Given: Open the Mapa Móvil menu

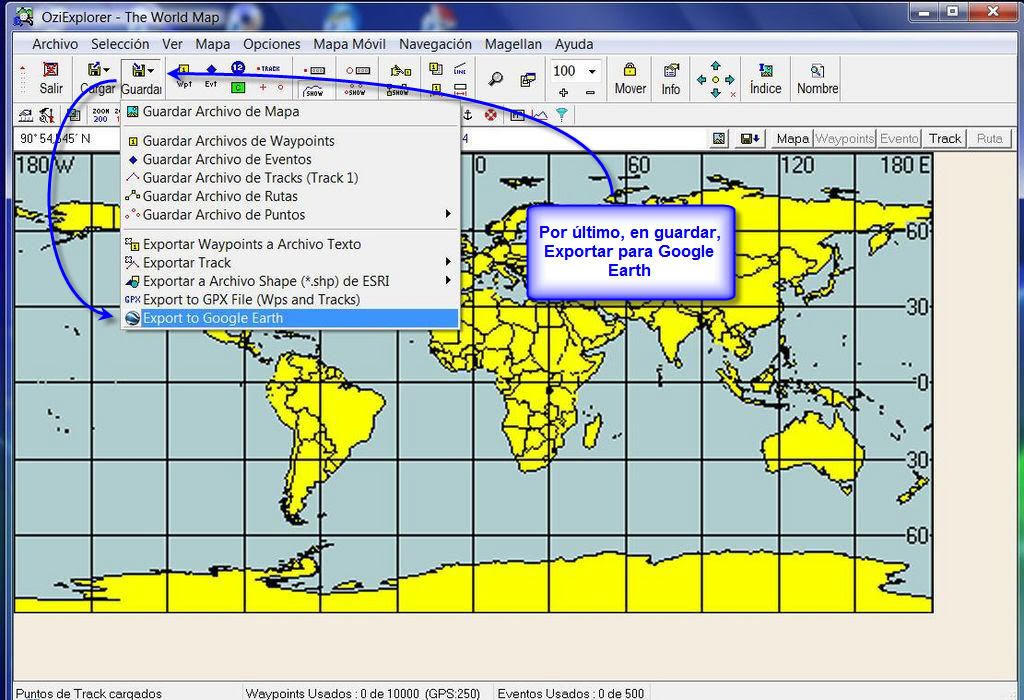Looking at the screenshot, I should 349,44.
